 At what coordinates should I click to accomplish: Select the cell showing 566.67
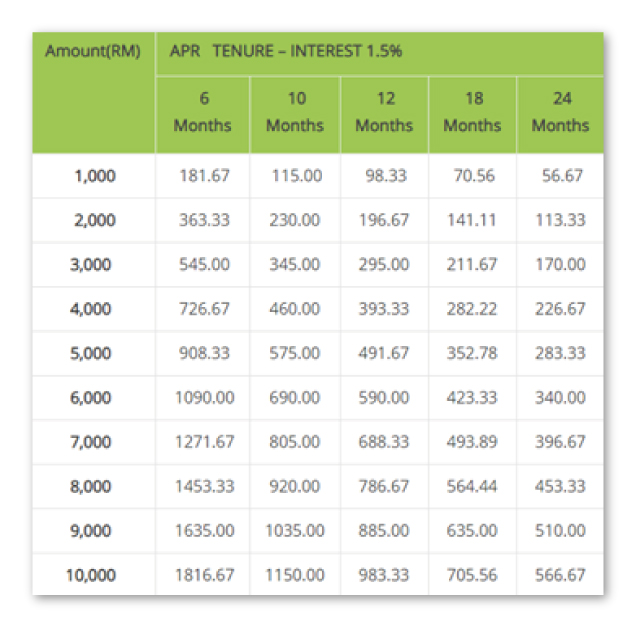[x=560, y=575]
